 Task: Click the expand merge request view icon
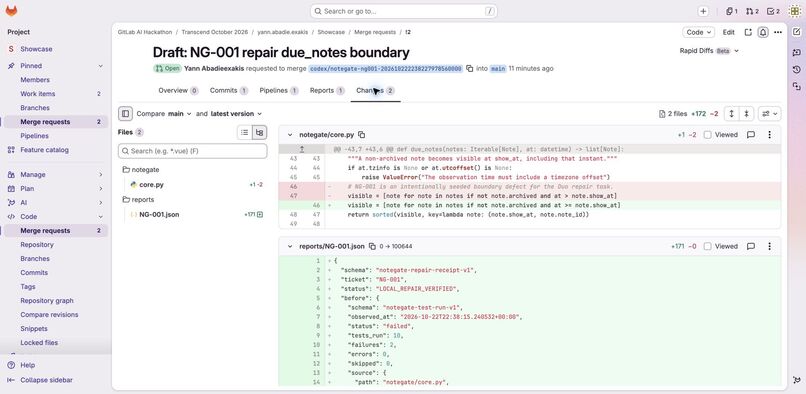tap(748, 32)
